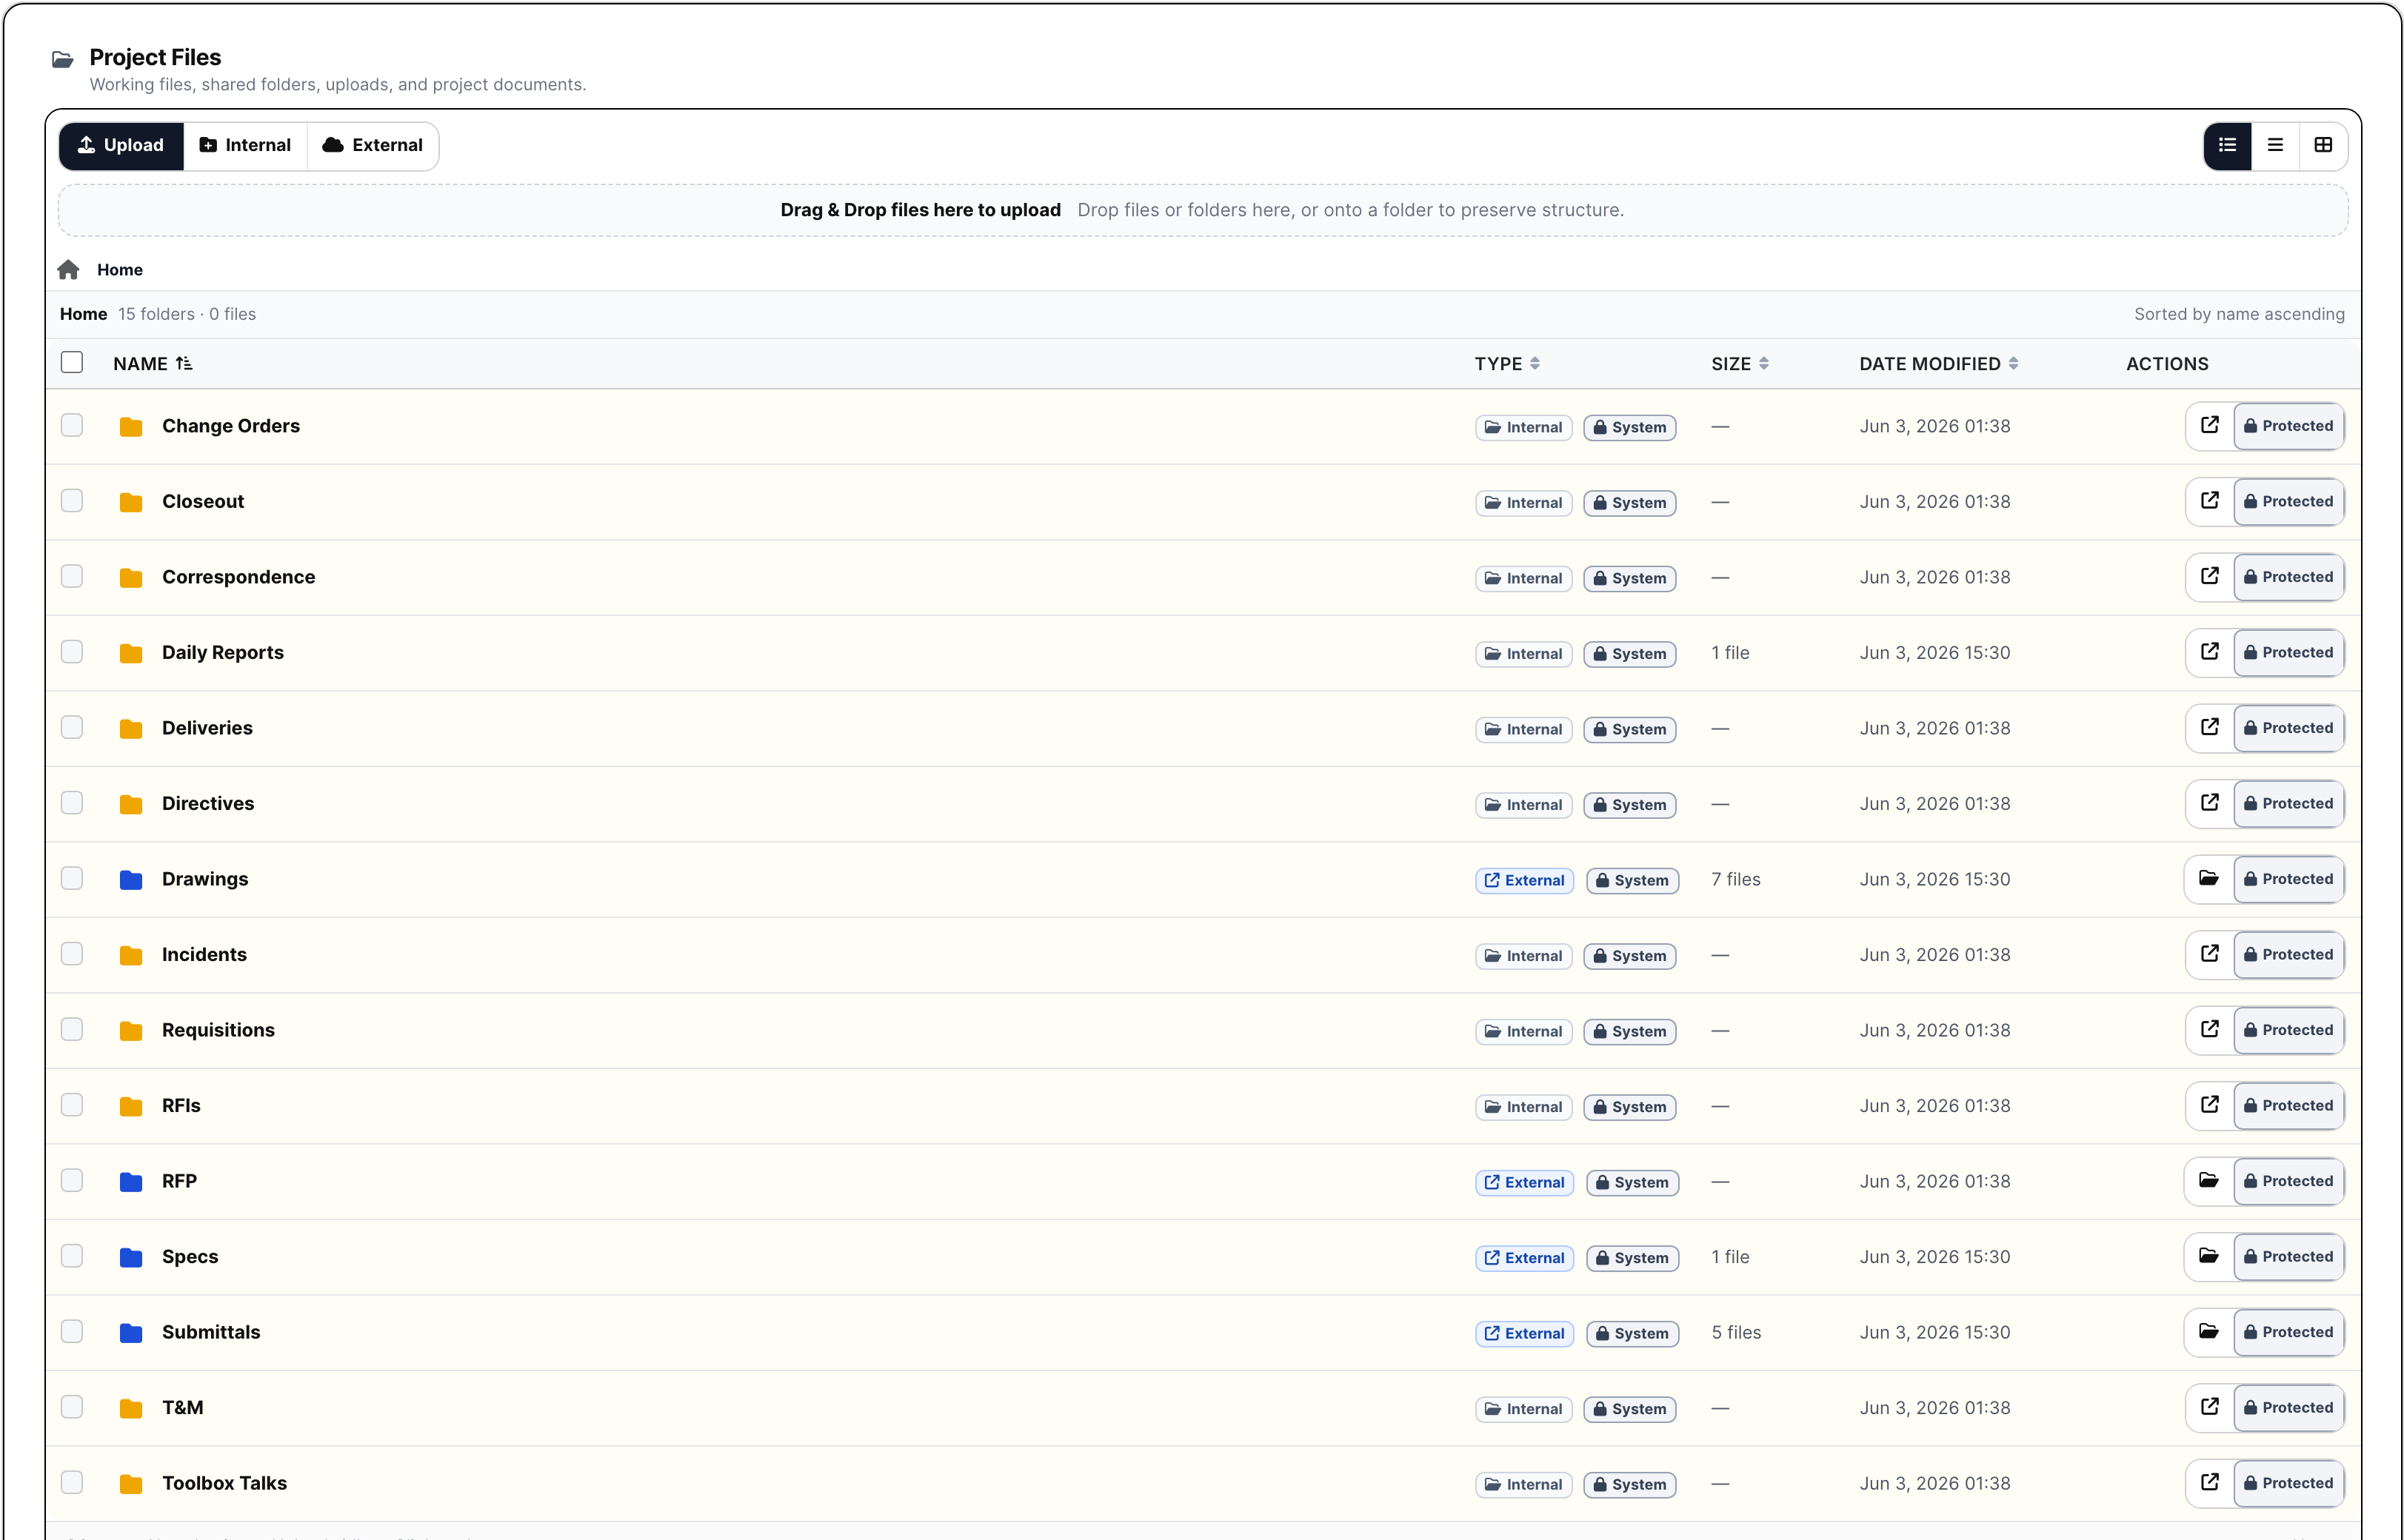Check the Toolbox Talks row checkbox
The width and height of the screenshot is (2404, 1540).
pos(72,1483)
